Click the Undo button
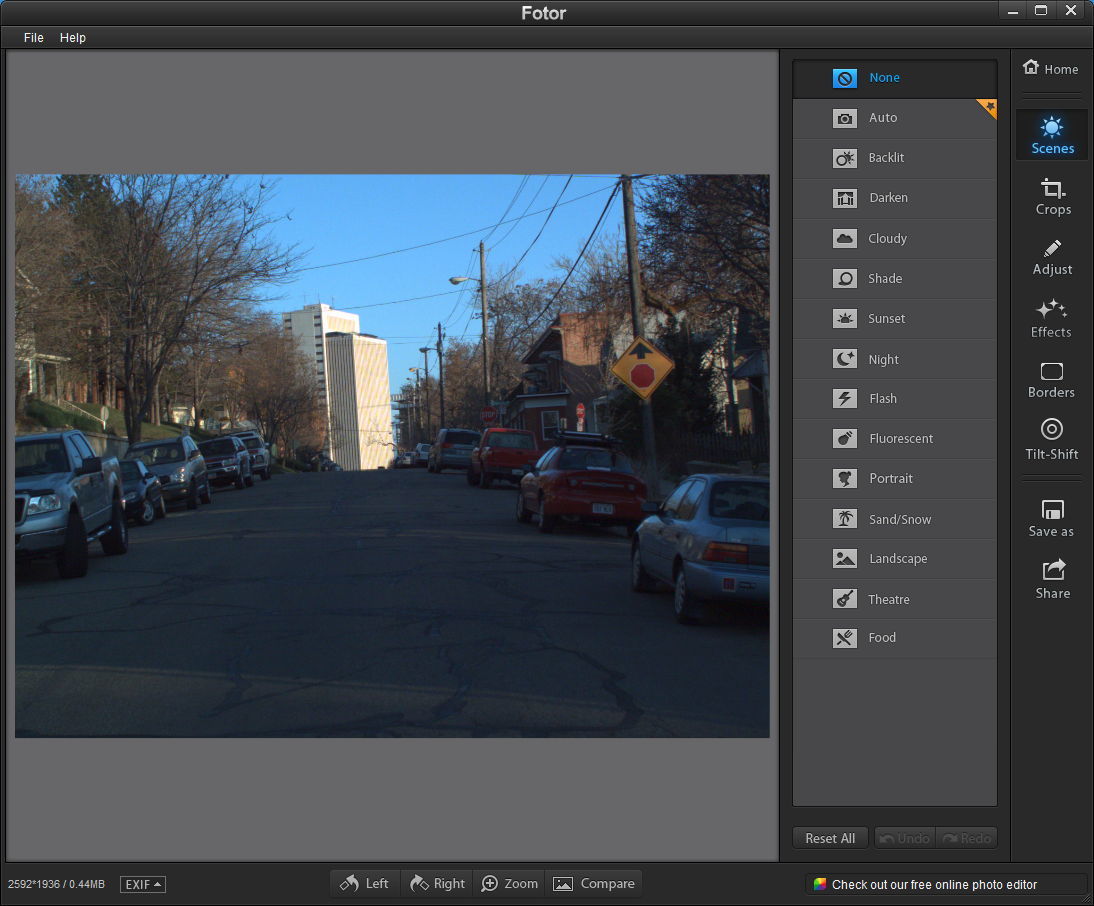The width and height of the screenshot is (1094, 906). tap(905, 838)
